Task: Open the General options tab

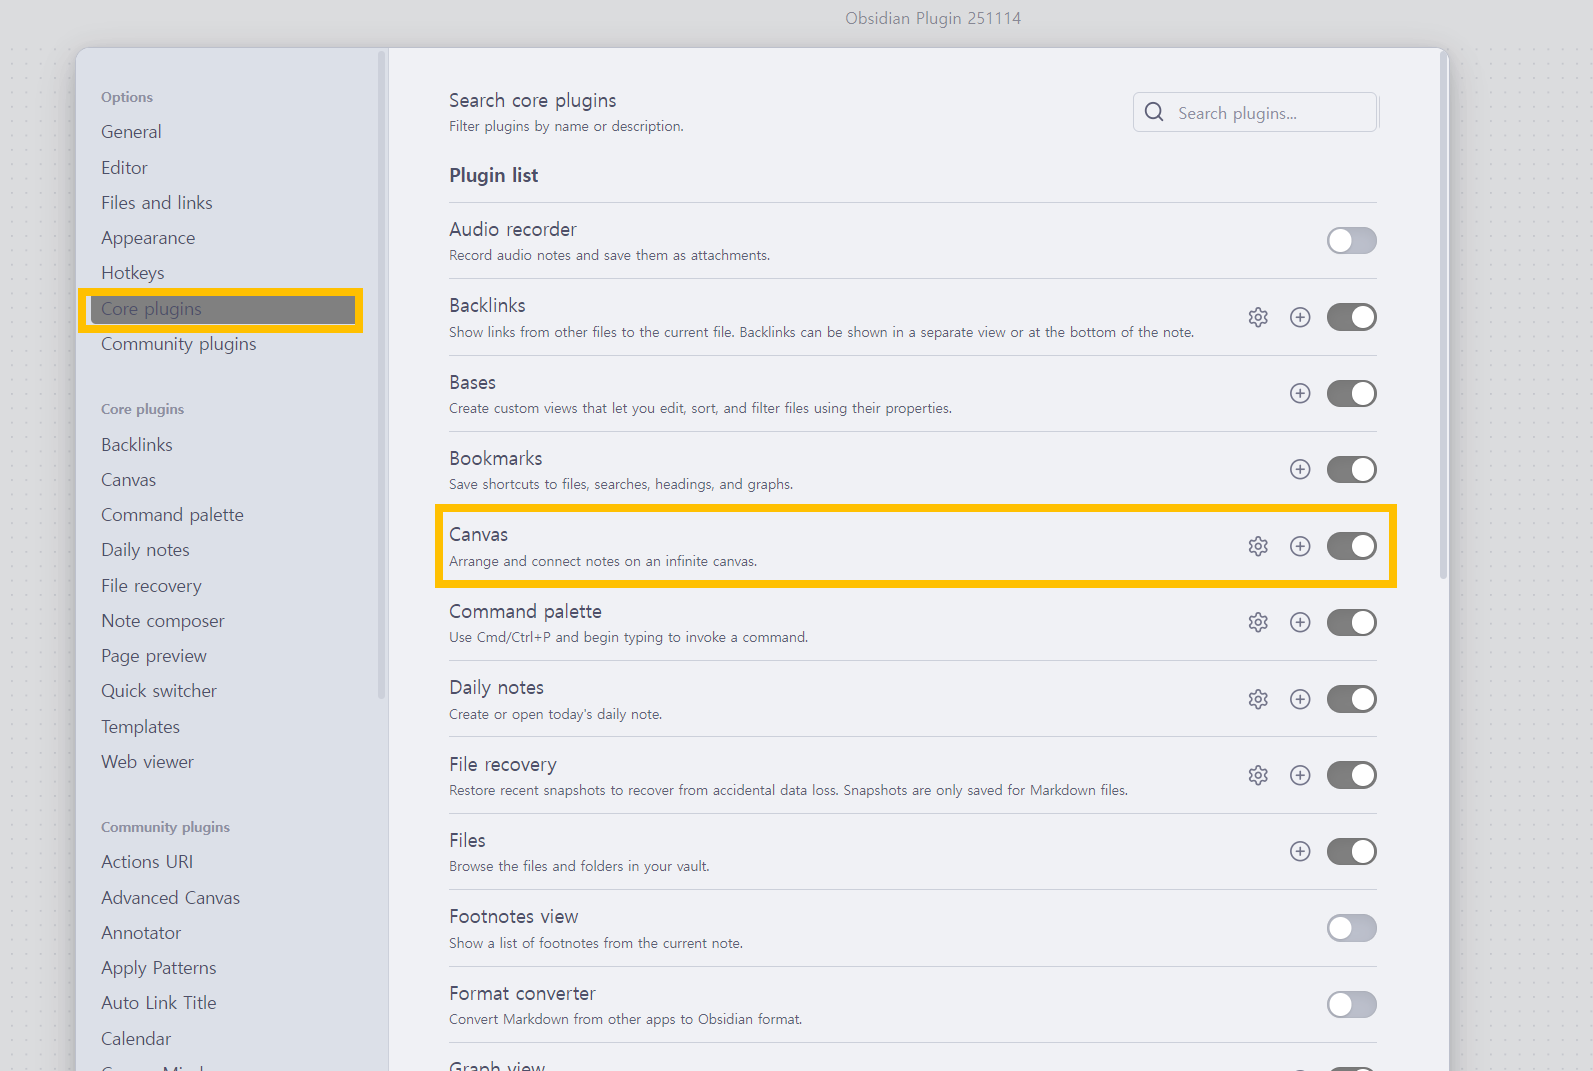Action: [x=131, y=132]
